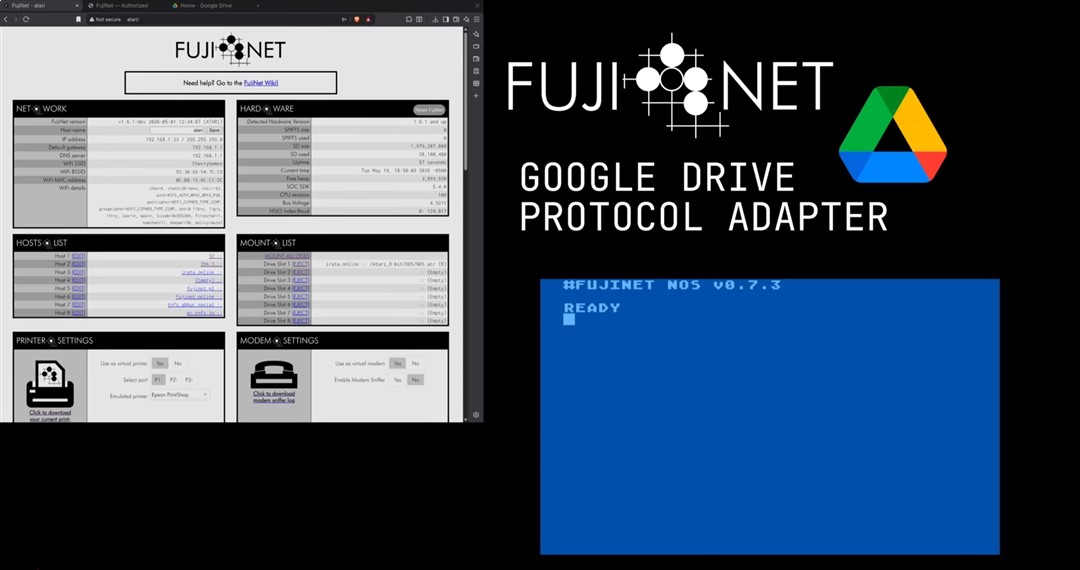
Task: Set Use as virtual printer to Yes
Action: pos(160,363)
